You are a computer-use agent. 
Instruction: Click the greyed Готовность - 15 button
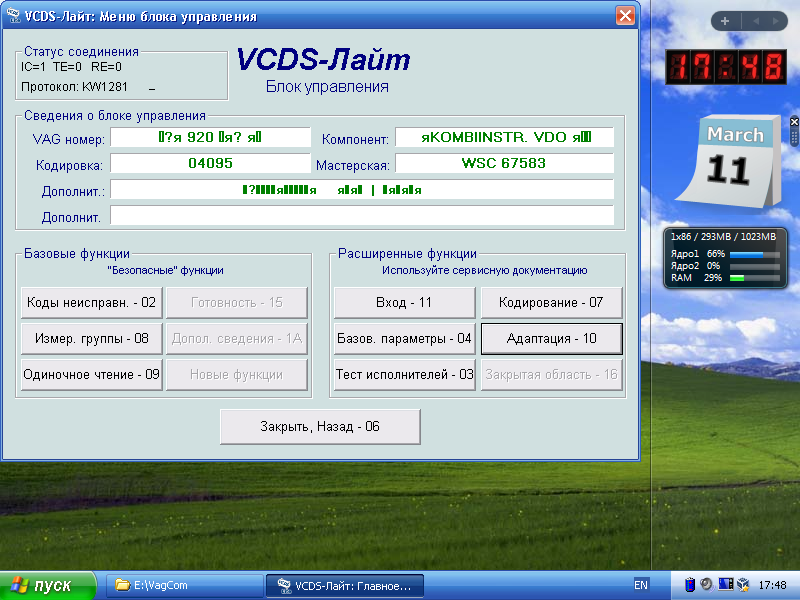coord(237,303)
